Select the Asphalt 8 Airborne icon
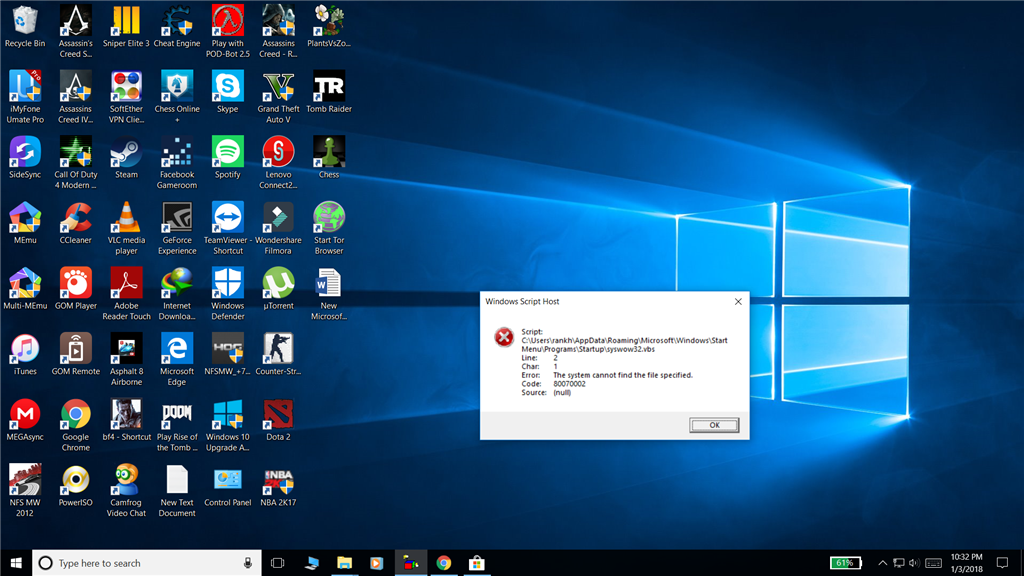The height and width of the screenshot is (576, 1024). [126, 359]
